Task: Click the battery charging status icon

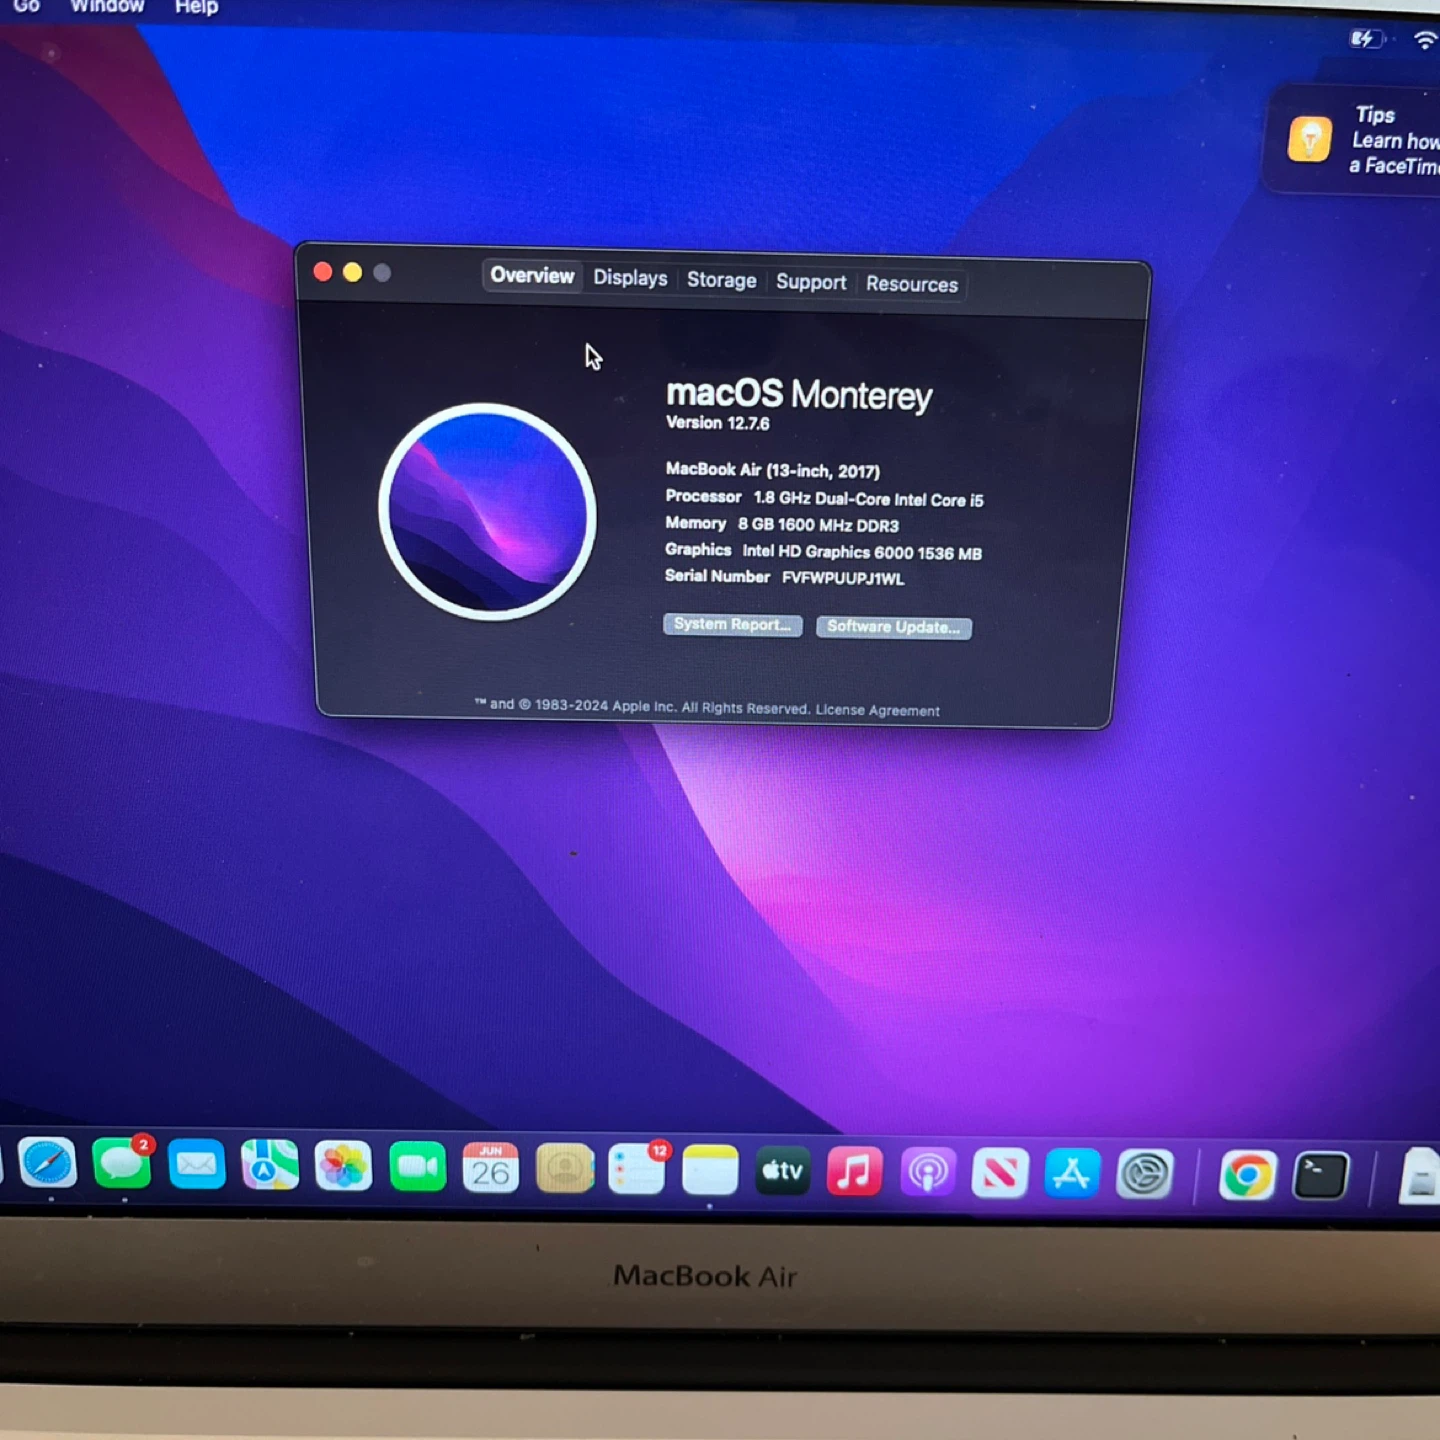Action: click(x=1366, y=39)
